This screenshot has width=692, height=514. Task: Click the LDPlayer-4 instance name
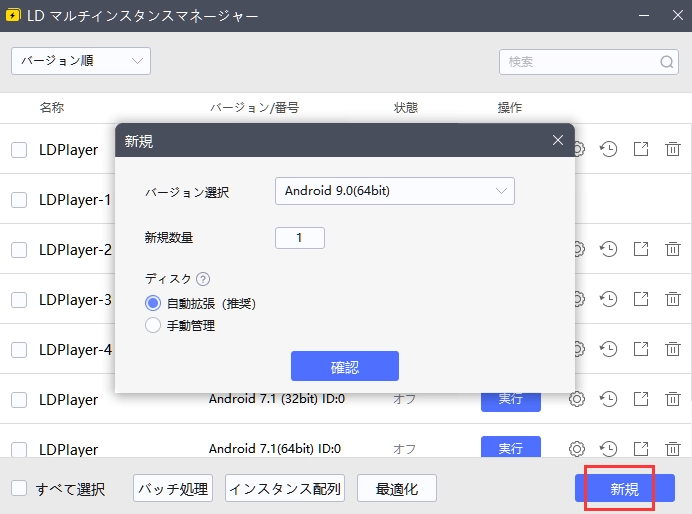tap(75, 350)
